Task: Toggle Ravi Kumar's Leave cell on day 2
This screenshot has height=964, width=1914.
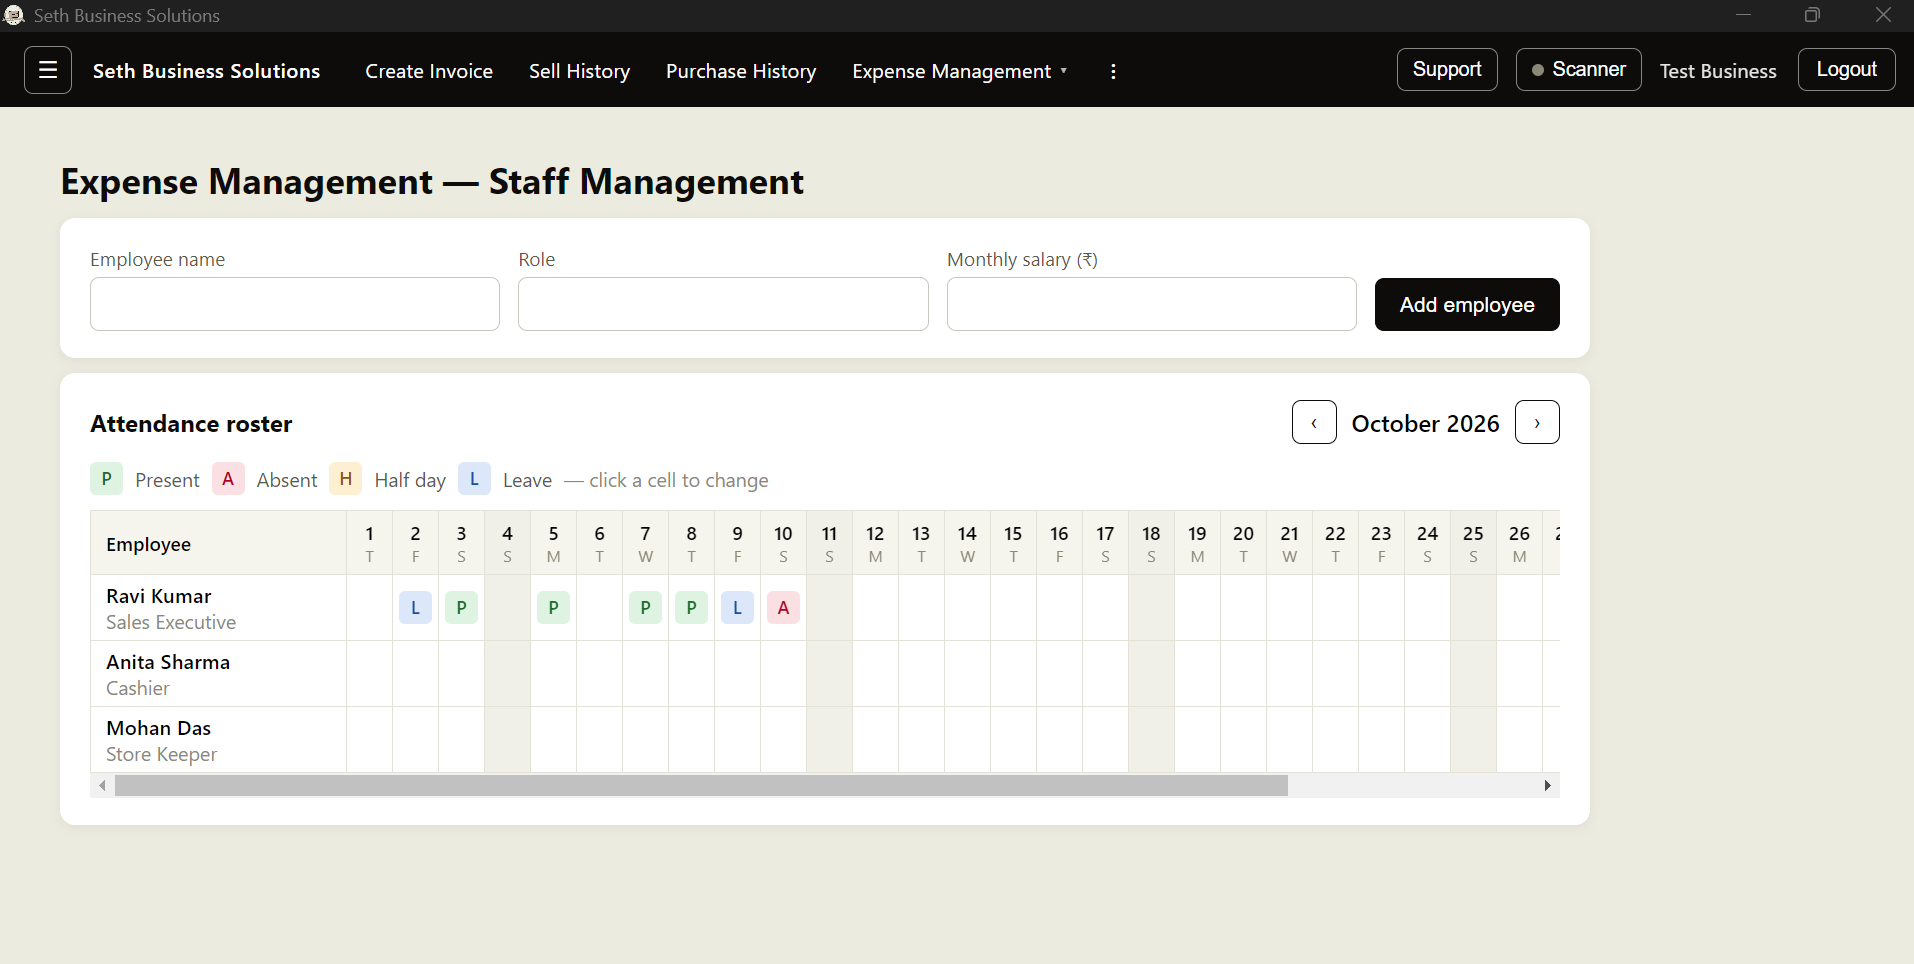Action: (x=415, y=607)
